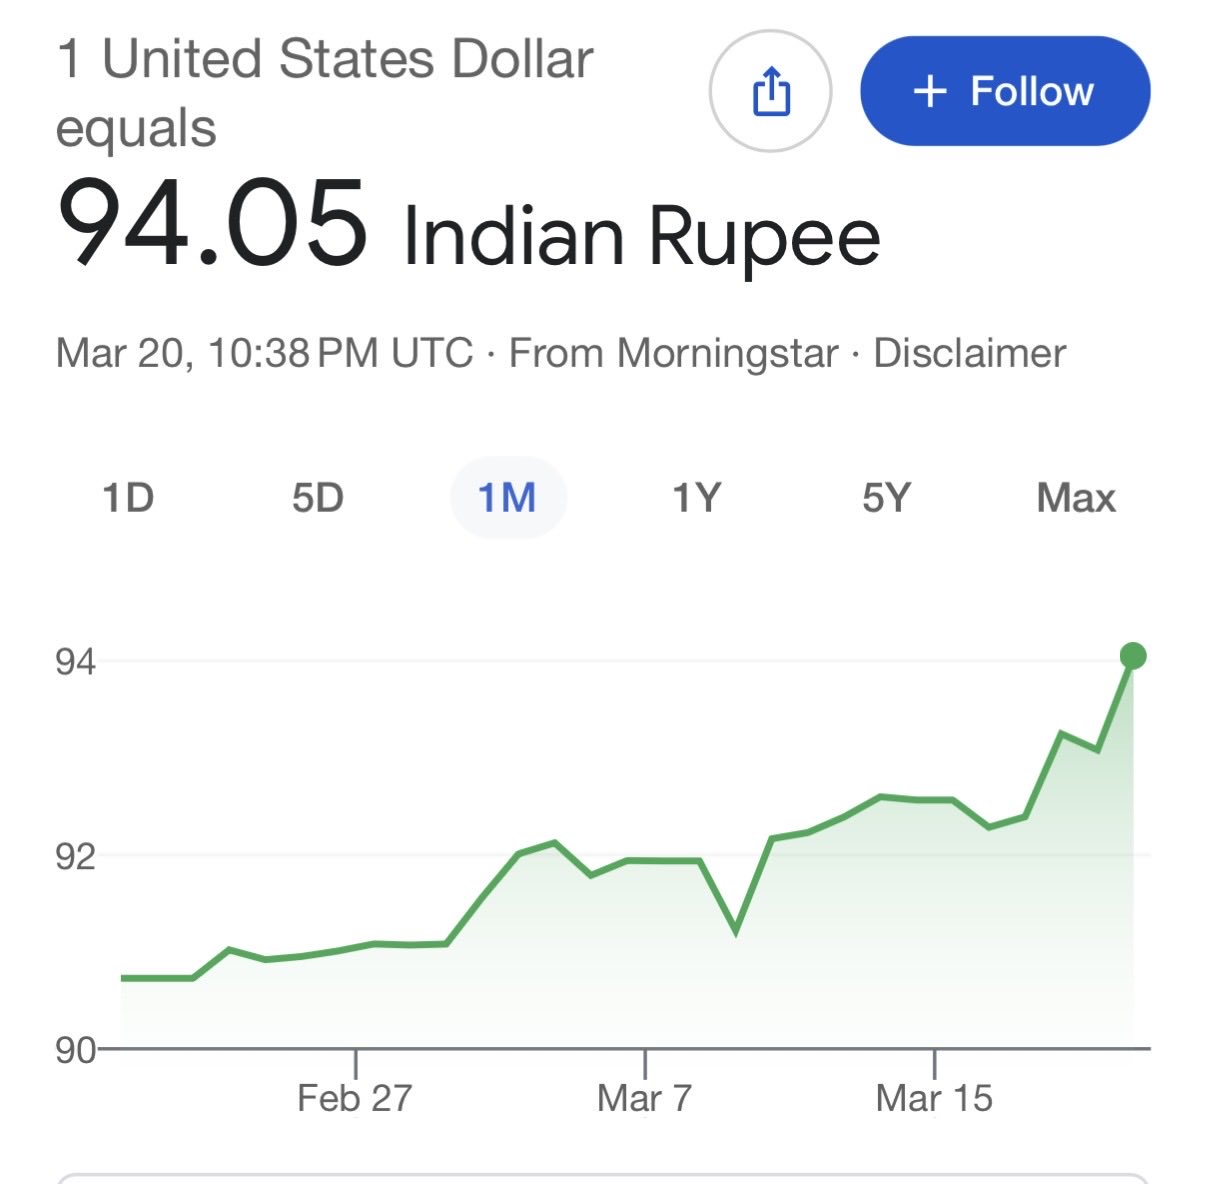1206x1184 pixels.
Task: Click the Feb 27 date axis label
Action: click(355, 1098)
